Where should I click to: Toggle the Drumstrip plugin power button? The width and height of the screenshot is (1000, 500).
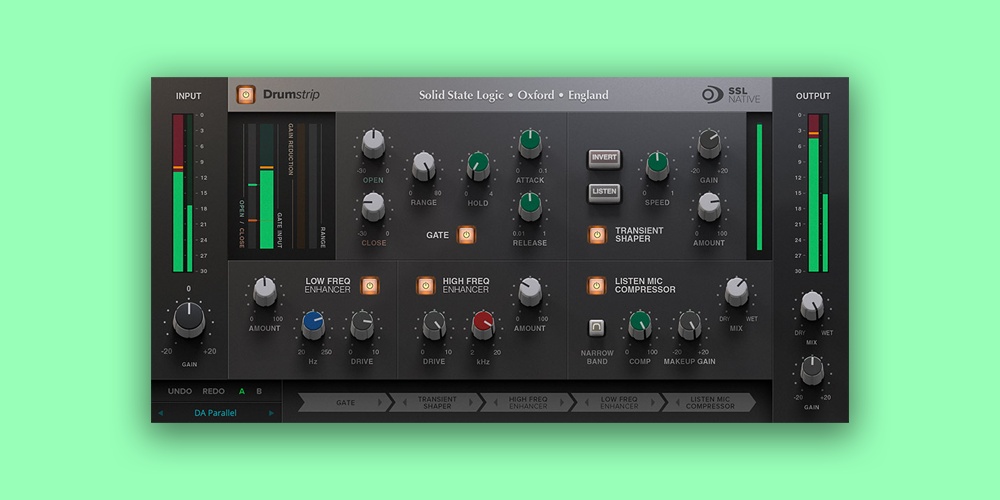[x=246, y=95]
